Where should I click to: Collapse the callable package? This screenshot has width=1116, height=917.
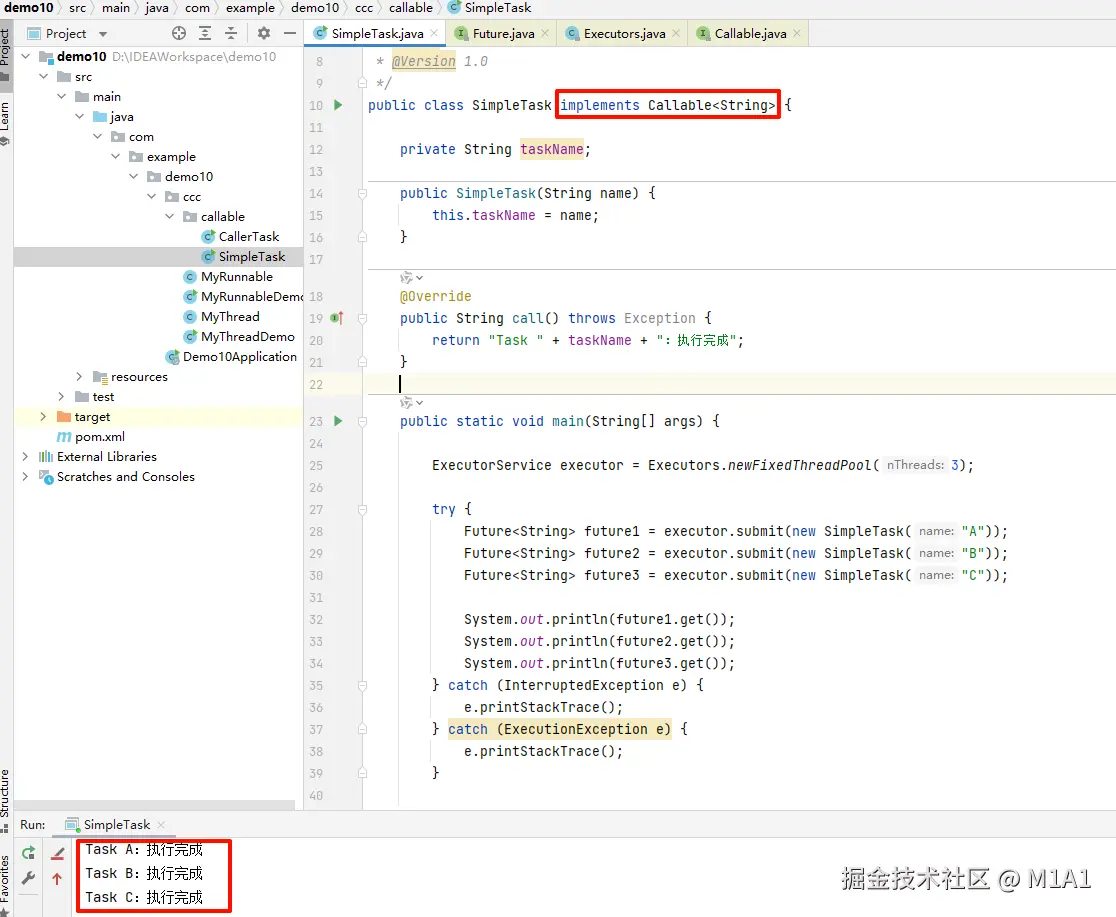point(169,216)
